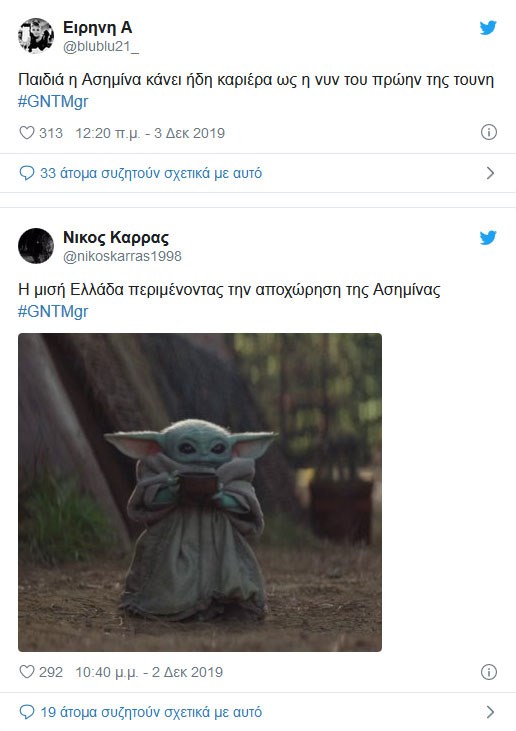Open the Baby Yoda tweet image
This screenshot has width=516, height=731.
pos(200,492)
